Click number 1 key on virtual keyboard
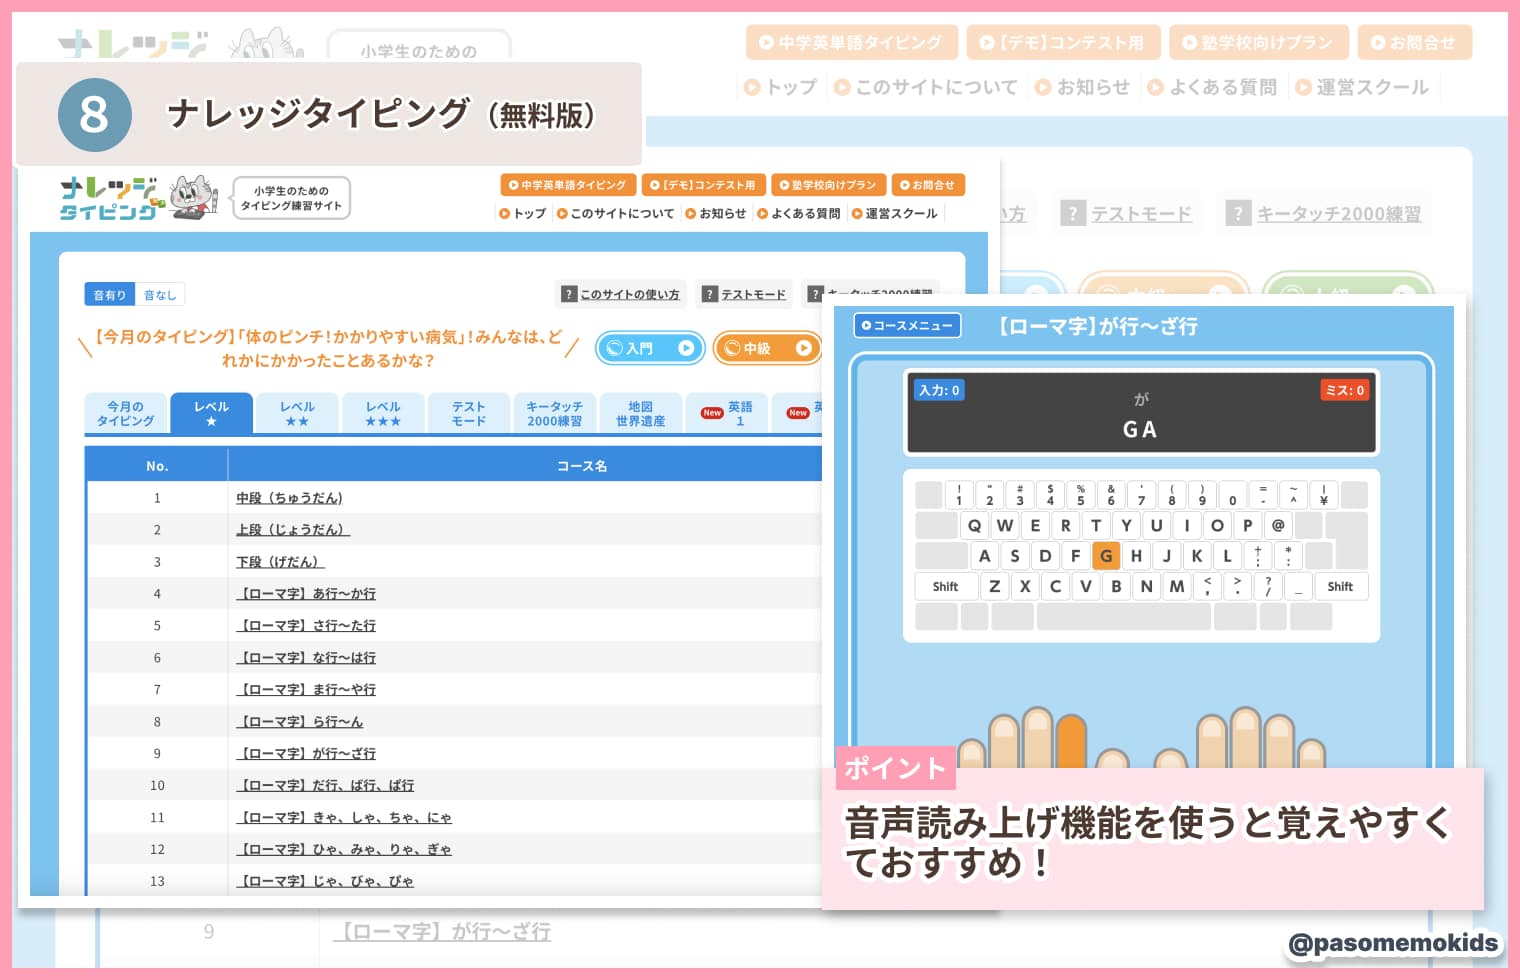Viewport: 1520px width, 980px height. click(959, 495)
